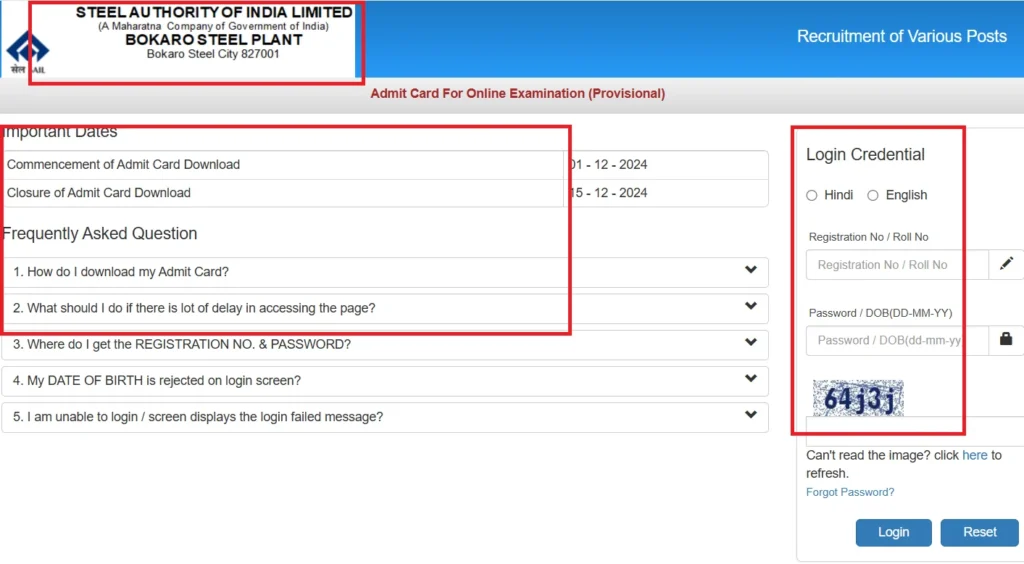Click 'STEEL AUTHORITY OF INDIA LIMITED' header text
The height and width of the screenshot is (564, 1024).
click(214, 12)
